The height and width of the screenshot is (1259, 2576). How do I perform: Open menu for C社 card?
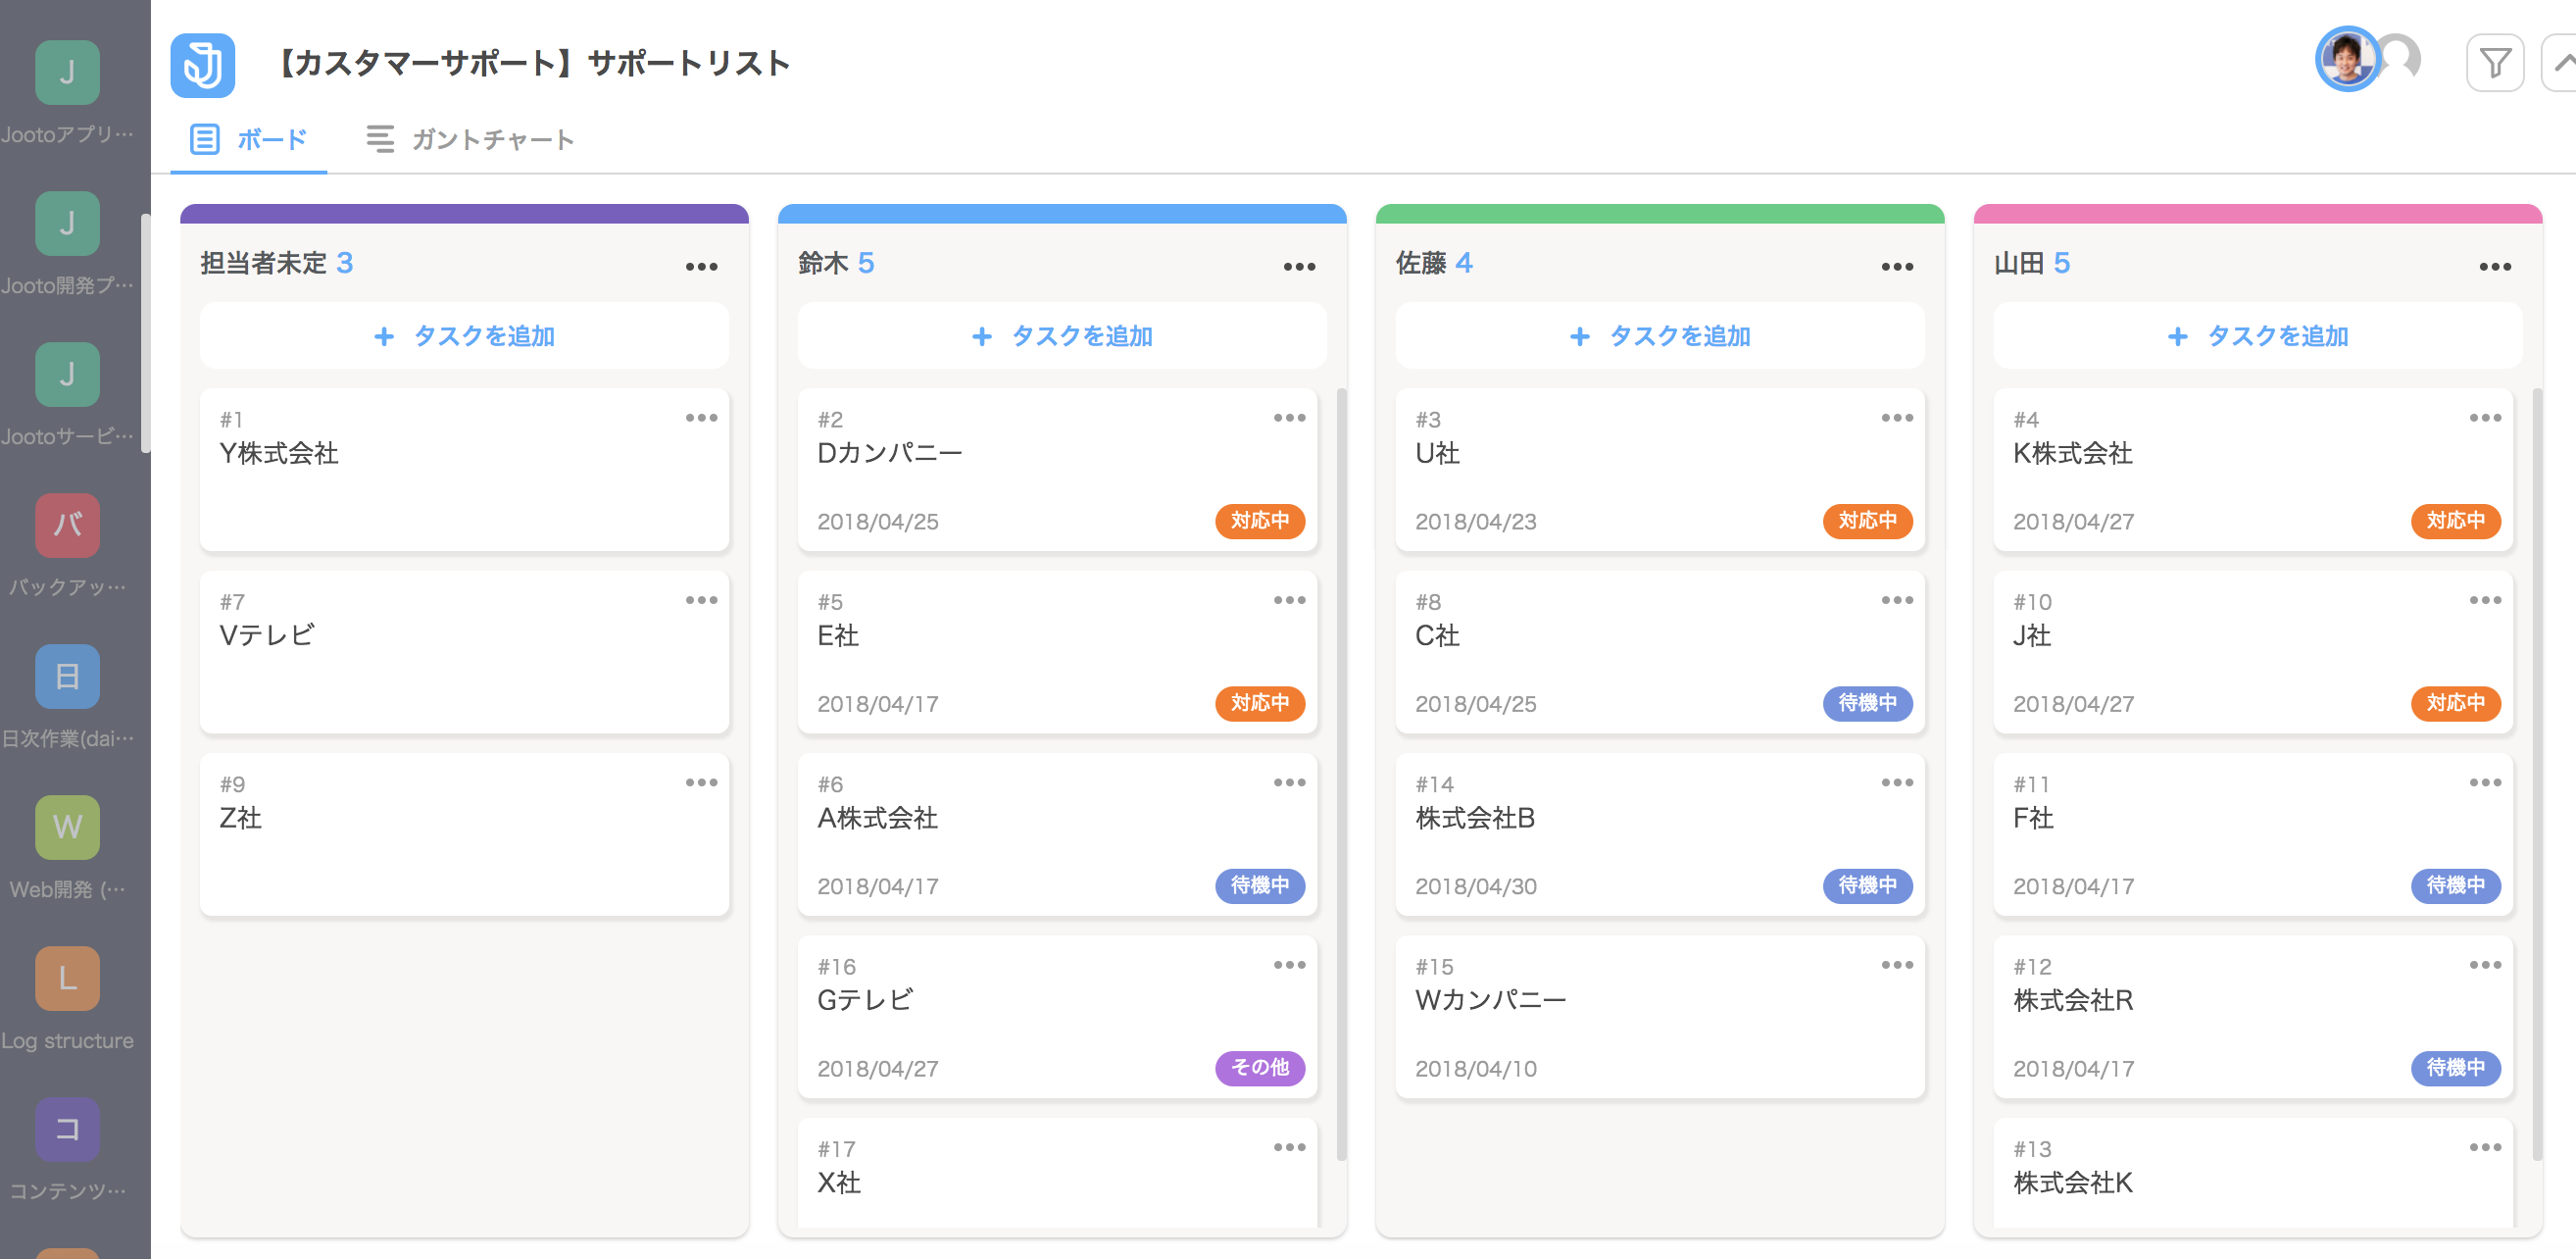(x=1898, y=600)
